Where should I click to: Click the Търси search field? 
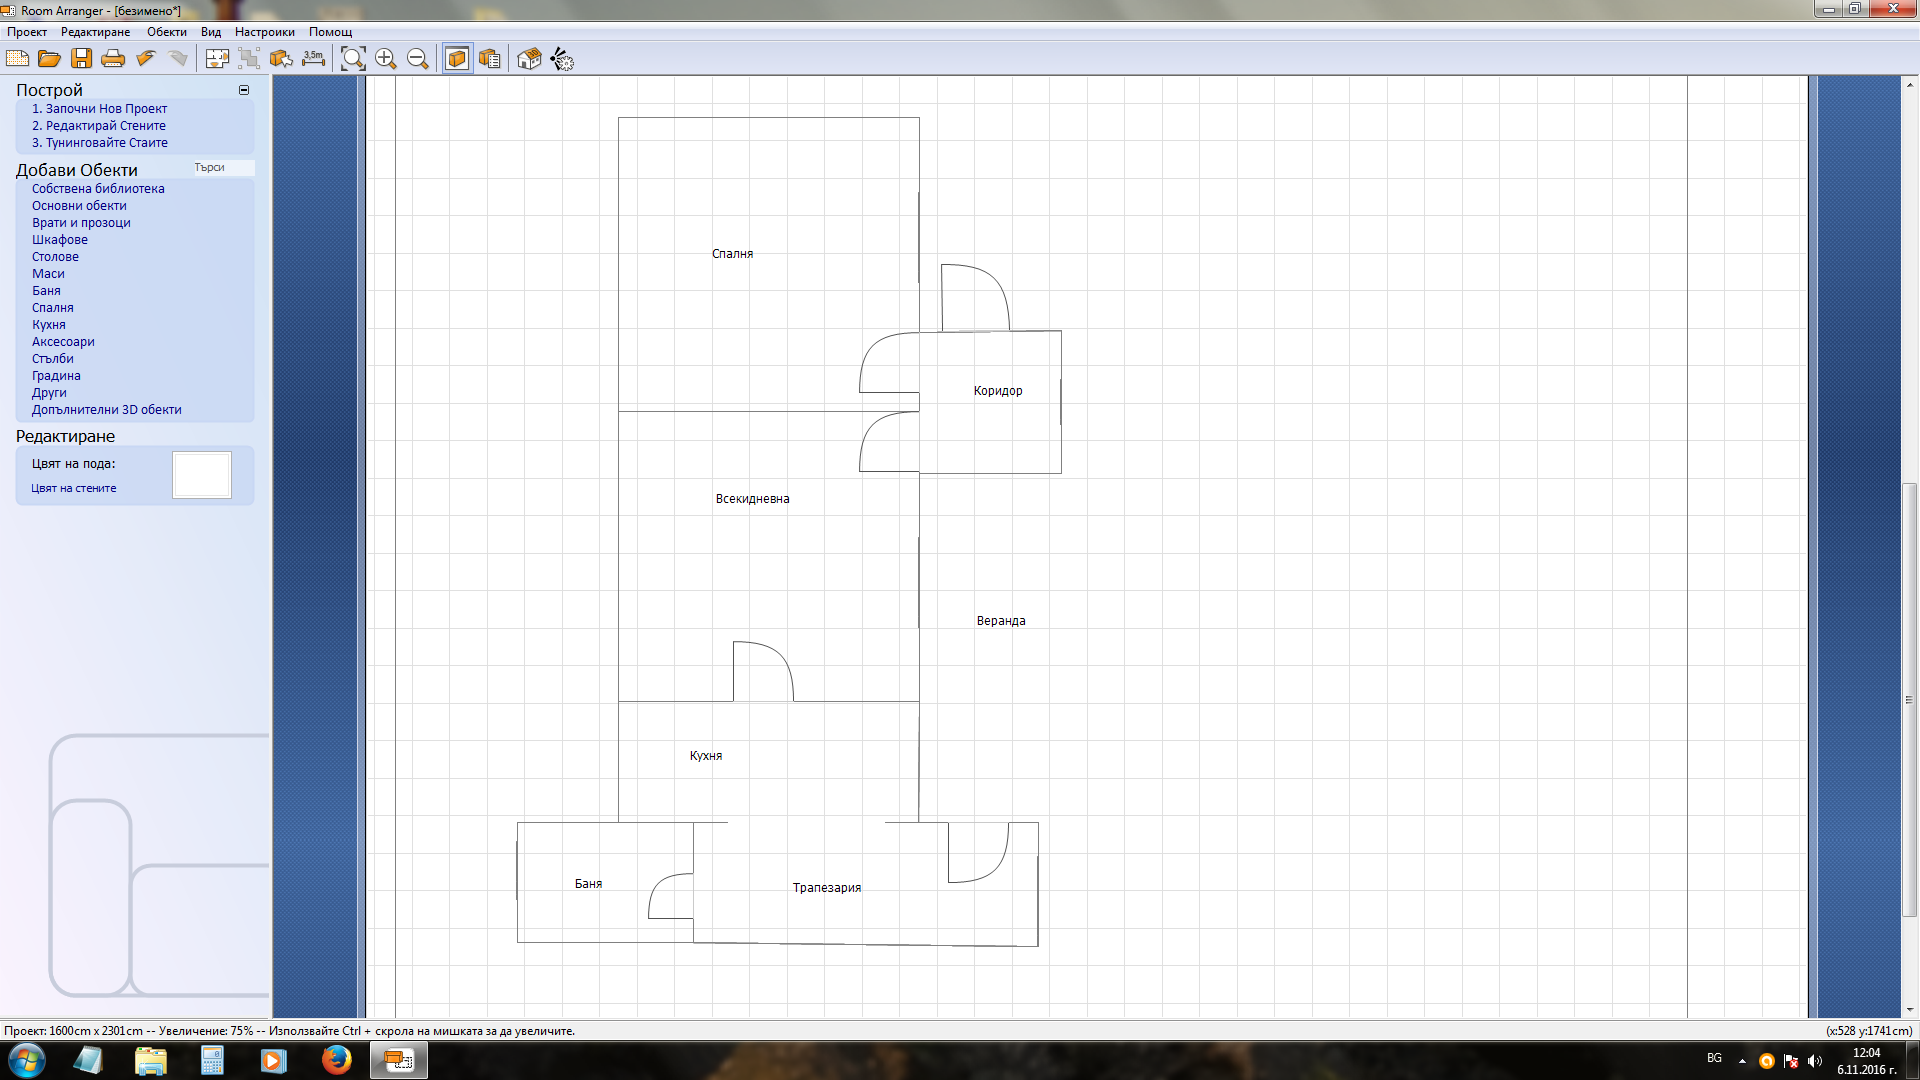[x=222, y=168]
